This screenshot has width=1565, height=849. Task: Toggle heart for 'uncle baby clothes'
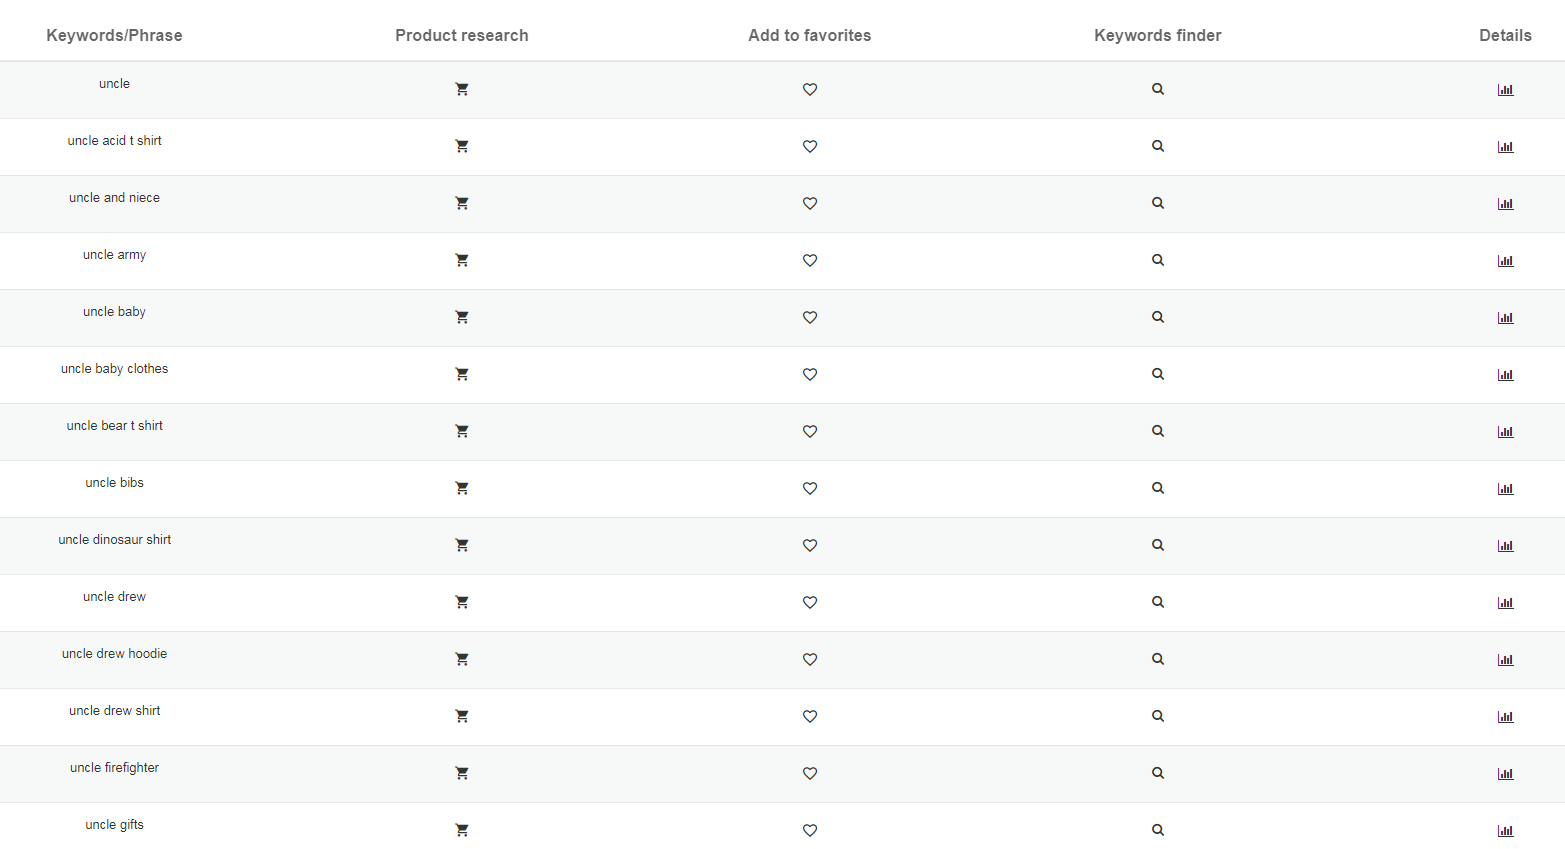810,374
